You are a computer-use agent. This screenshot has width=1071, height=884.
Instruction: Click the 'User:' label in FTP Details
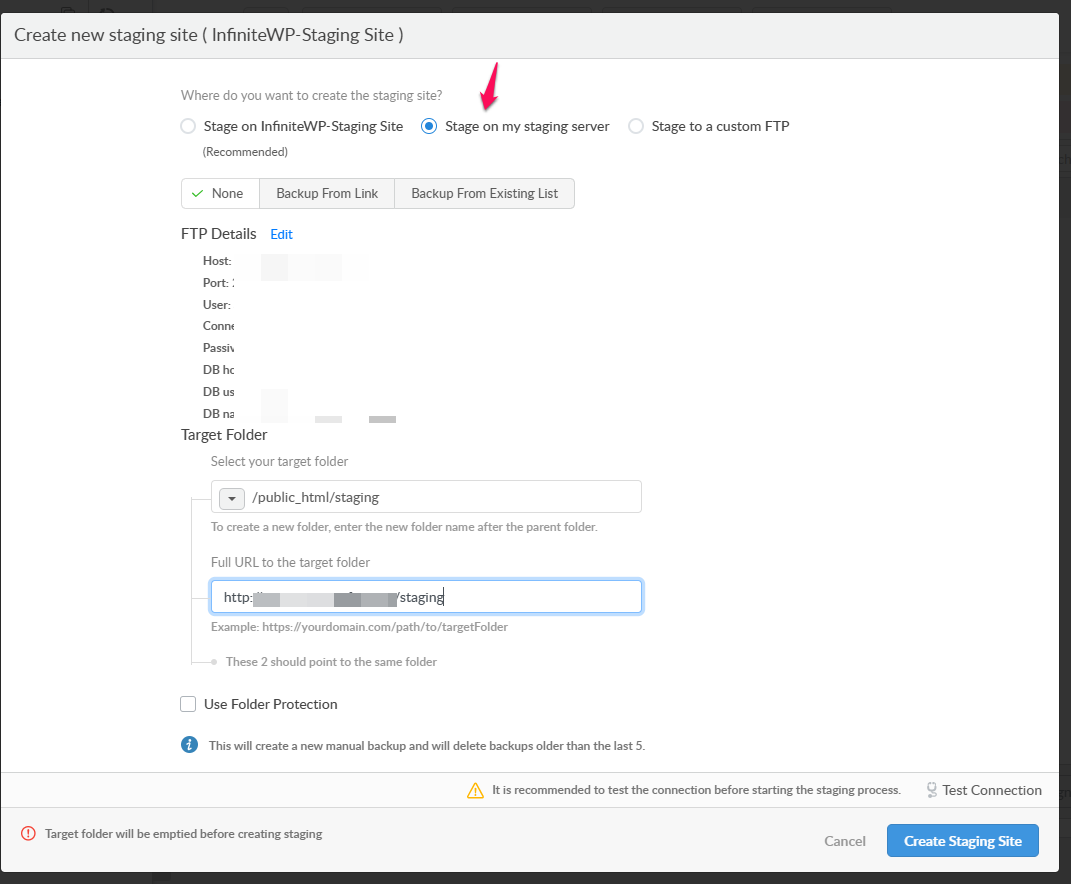point(217,305)
